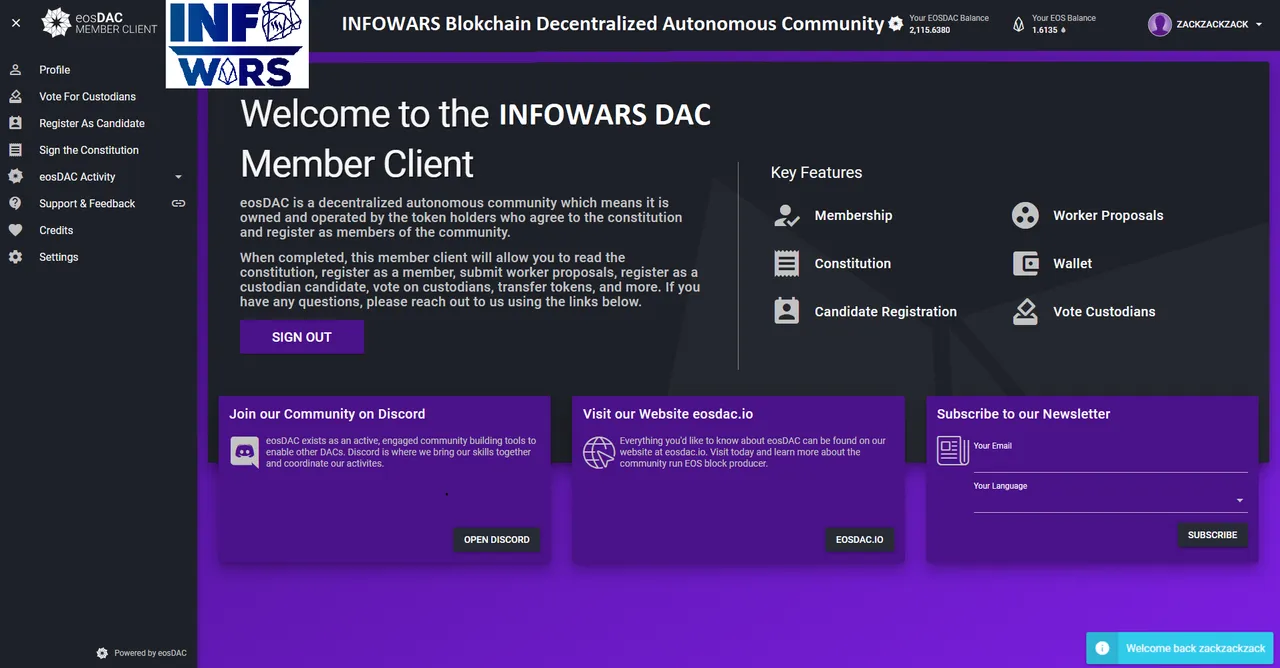The width and height of the screenshot is (1280, 668).
Task: Click the Vote Custodians feature icon
Action: (x=1025, y=311)
